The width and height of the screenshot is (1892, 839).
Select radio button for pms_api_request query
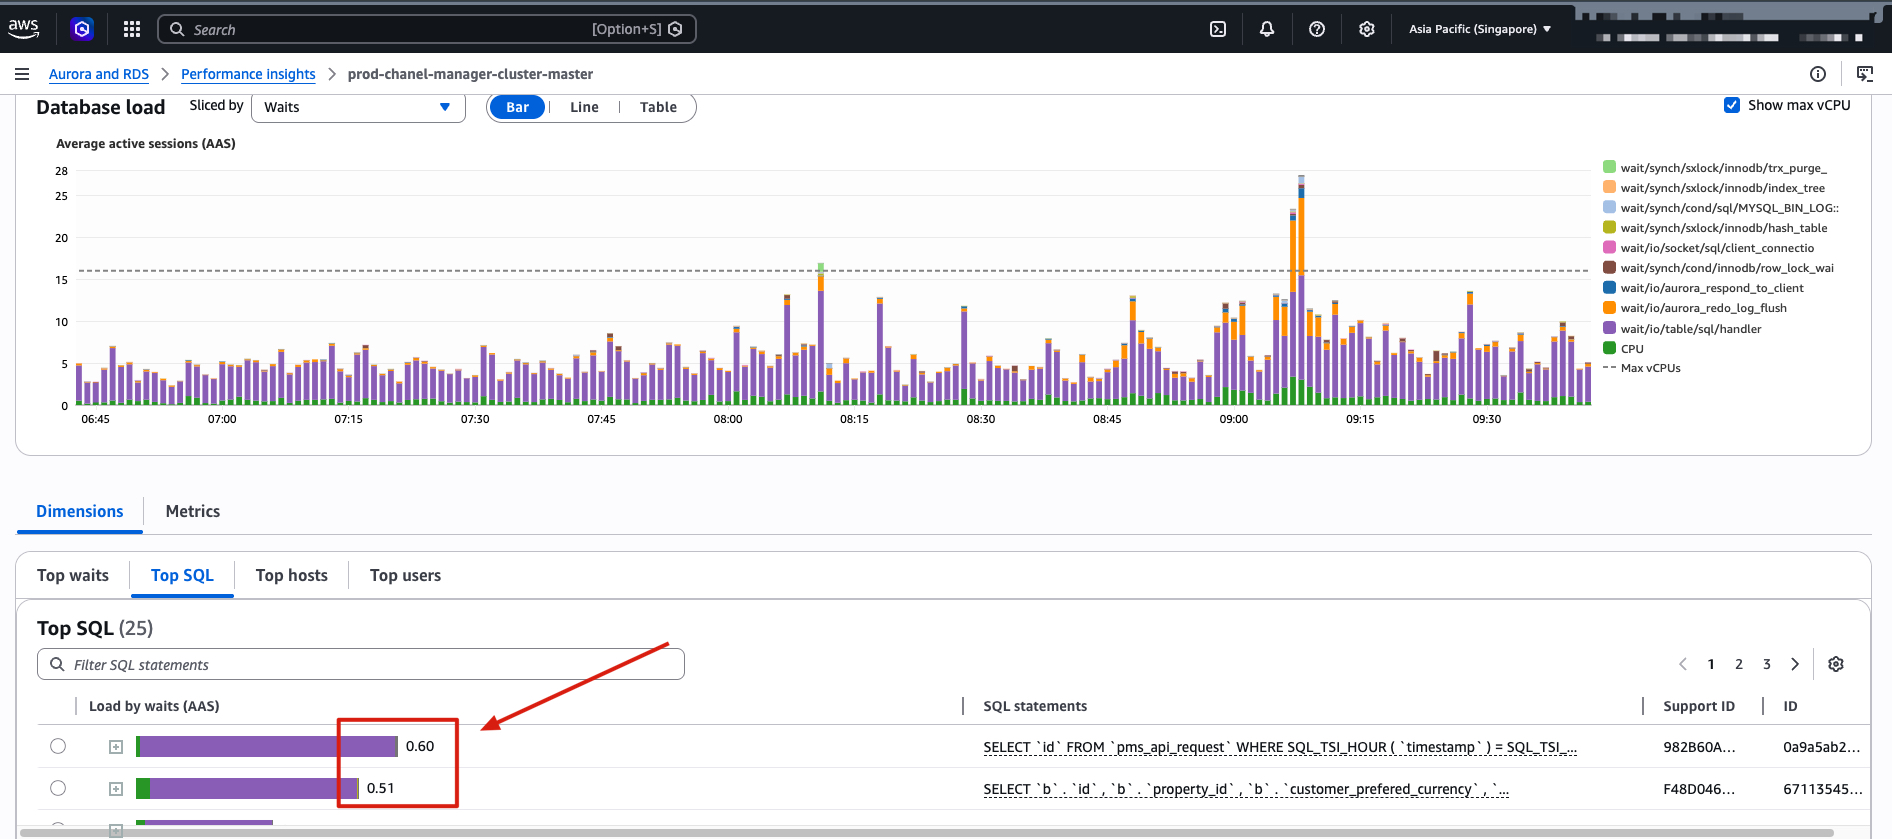(x=58, y=746)
